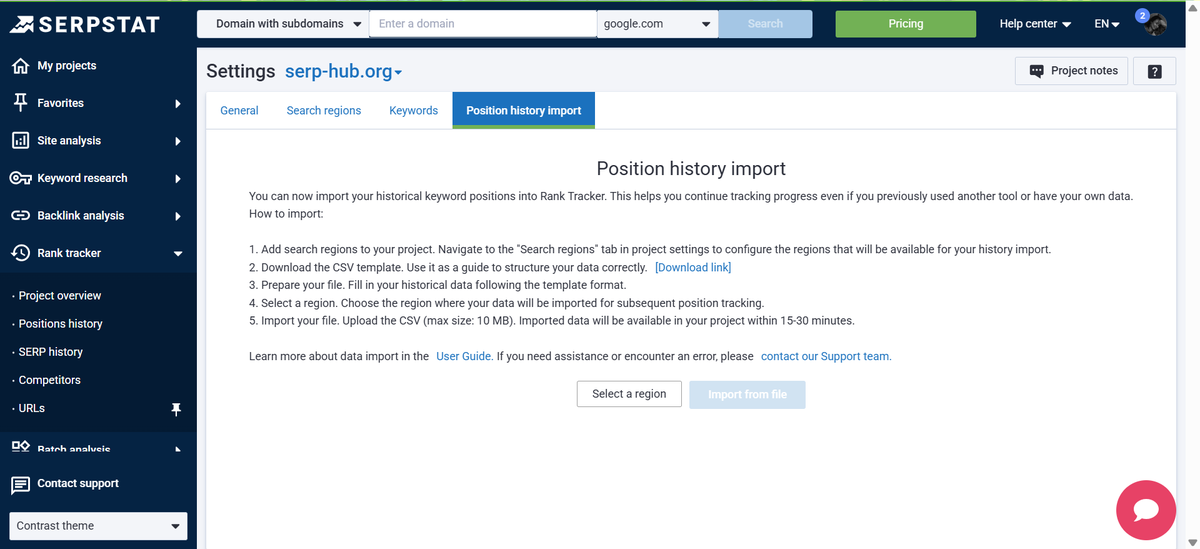Open the user profile avatar
The image size is (1200, 549).
click(1156, 25)
